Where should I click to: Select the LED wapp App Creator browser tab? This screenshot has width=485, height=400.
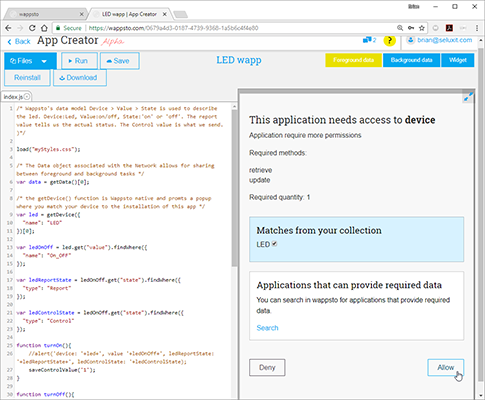click(x=130, y=14)
